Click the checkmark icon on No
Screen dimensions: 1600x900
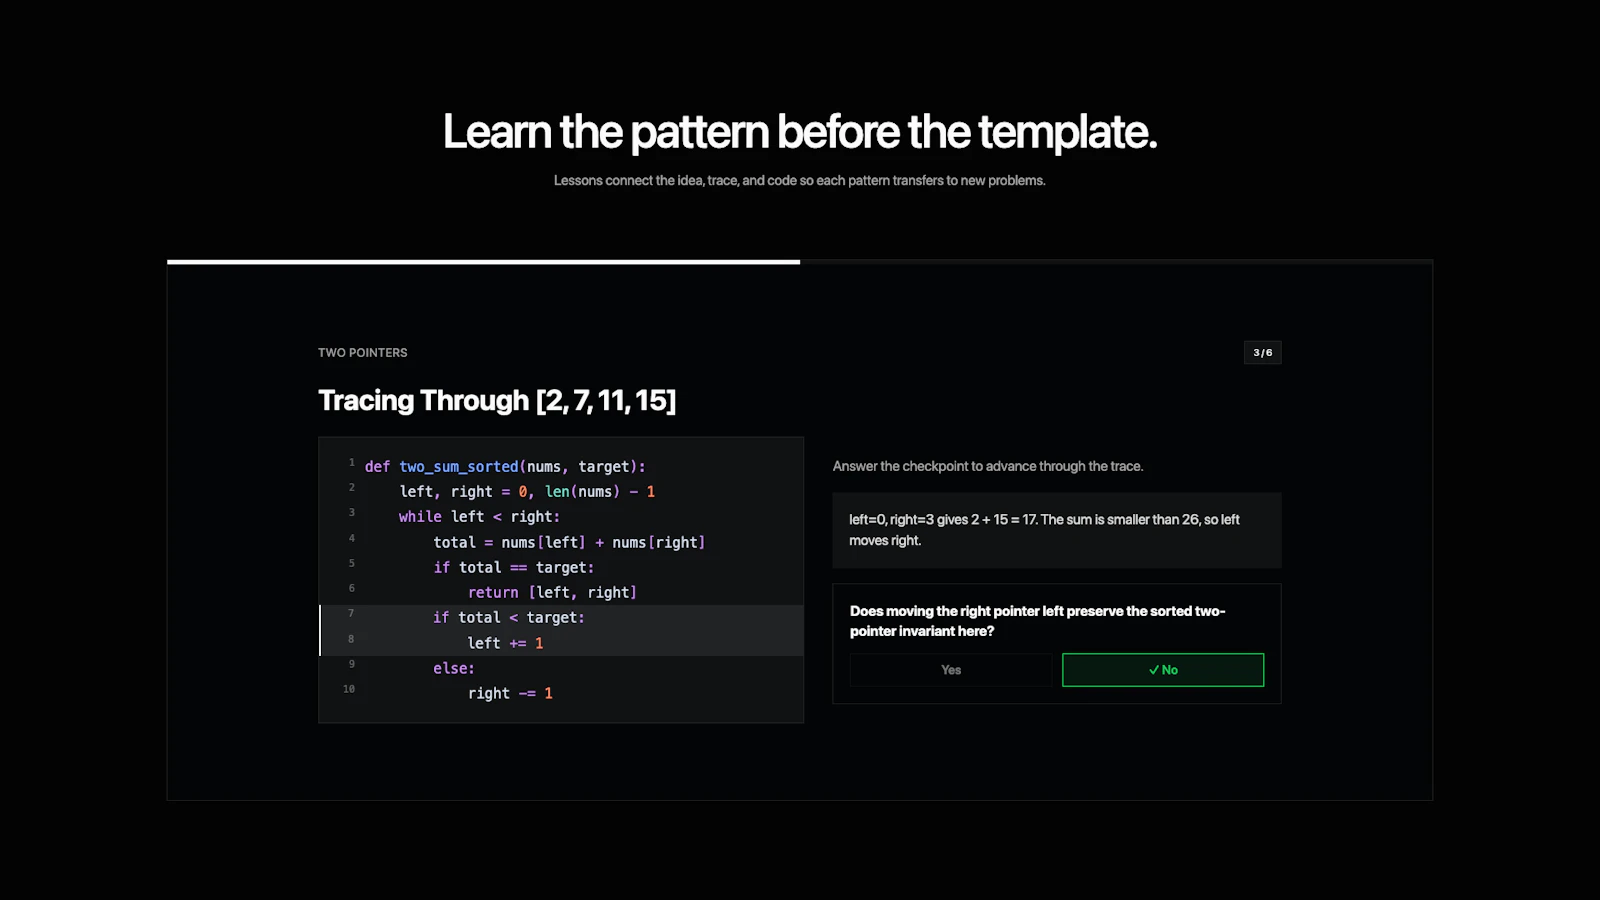tap(1154, 670)
